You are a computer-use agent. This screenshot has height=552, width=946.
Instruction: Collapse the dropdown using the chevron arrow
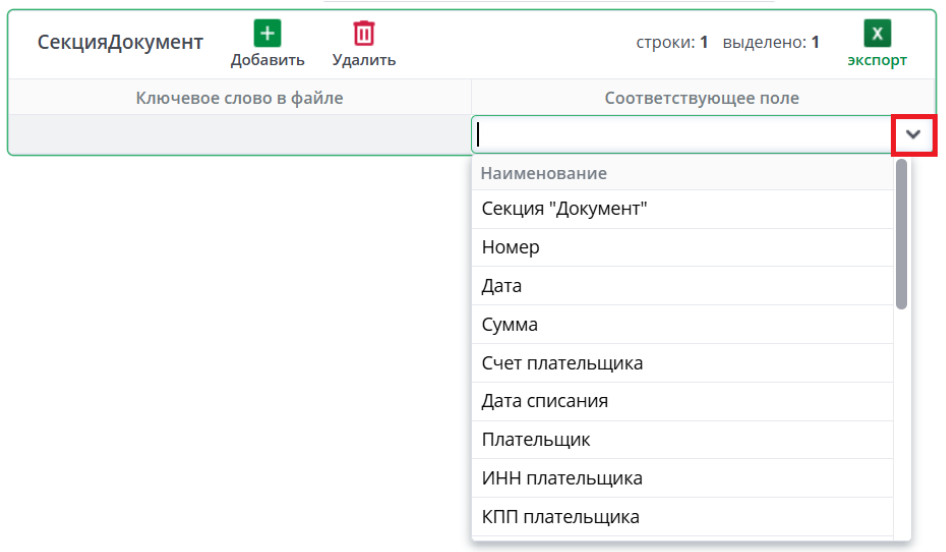coord(913,134)
